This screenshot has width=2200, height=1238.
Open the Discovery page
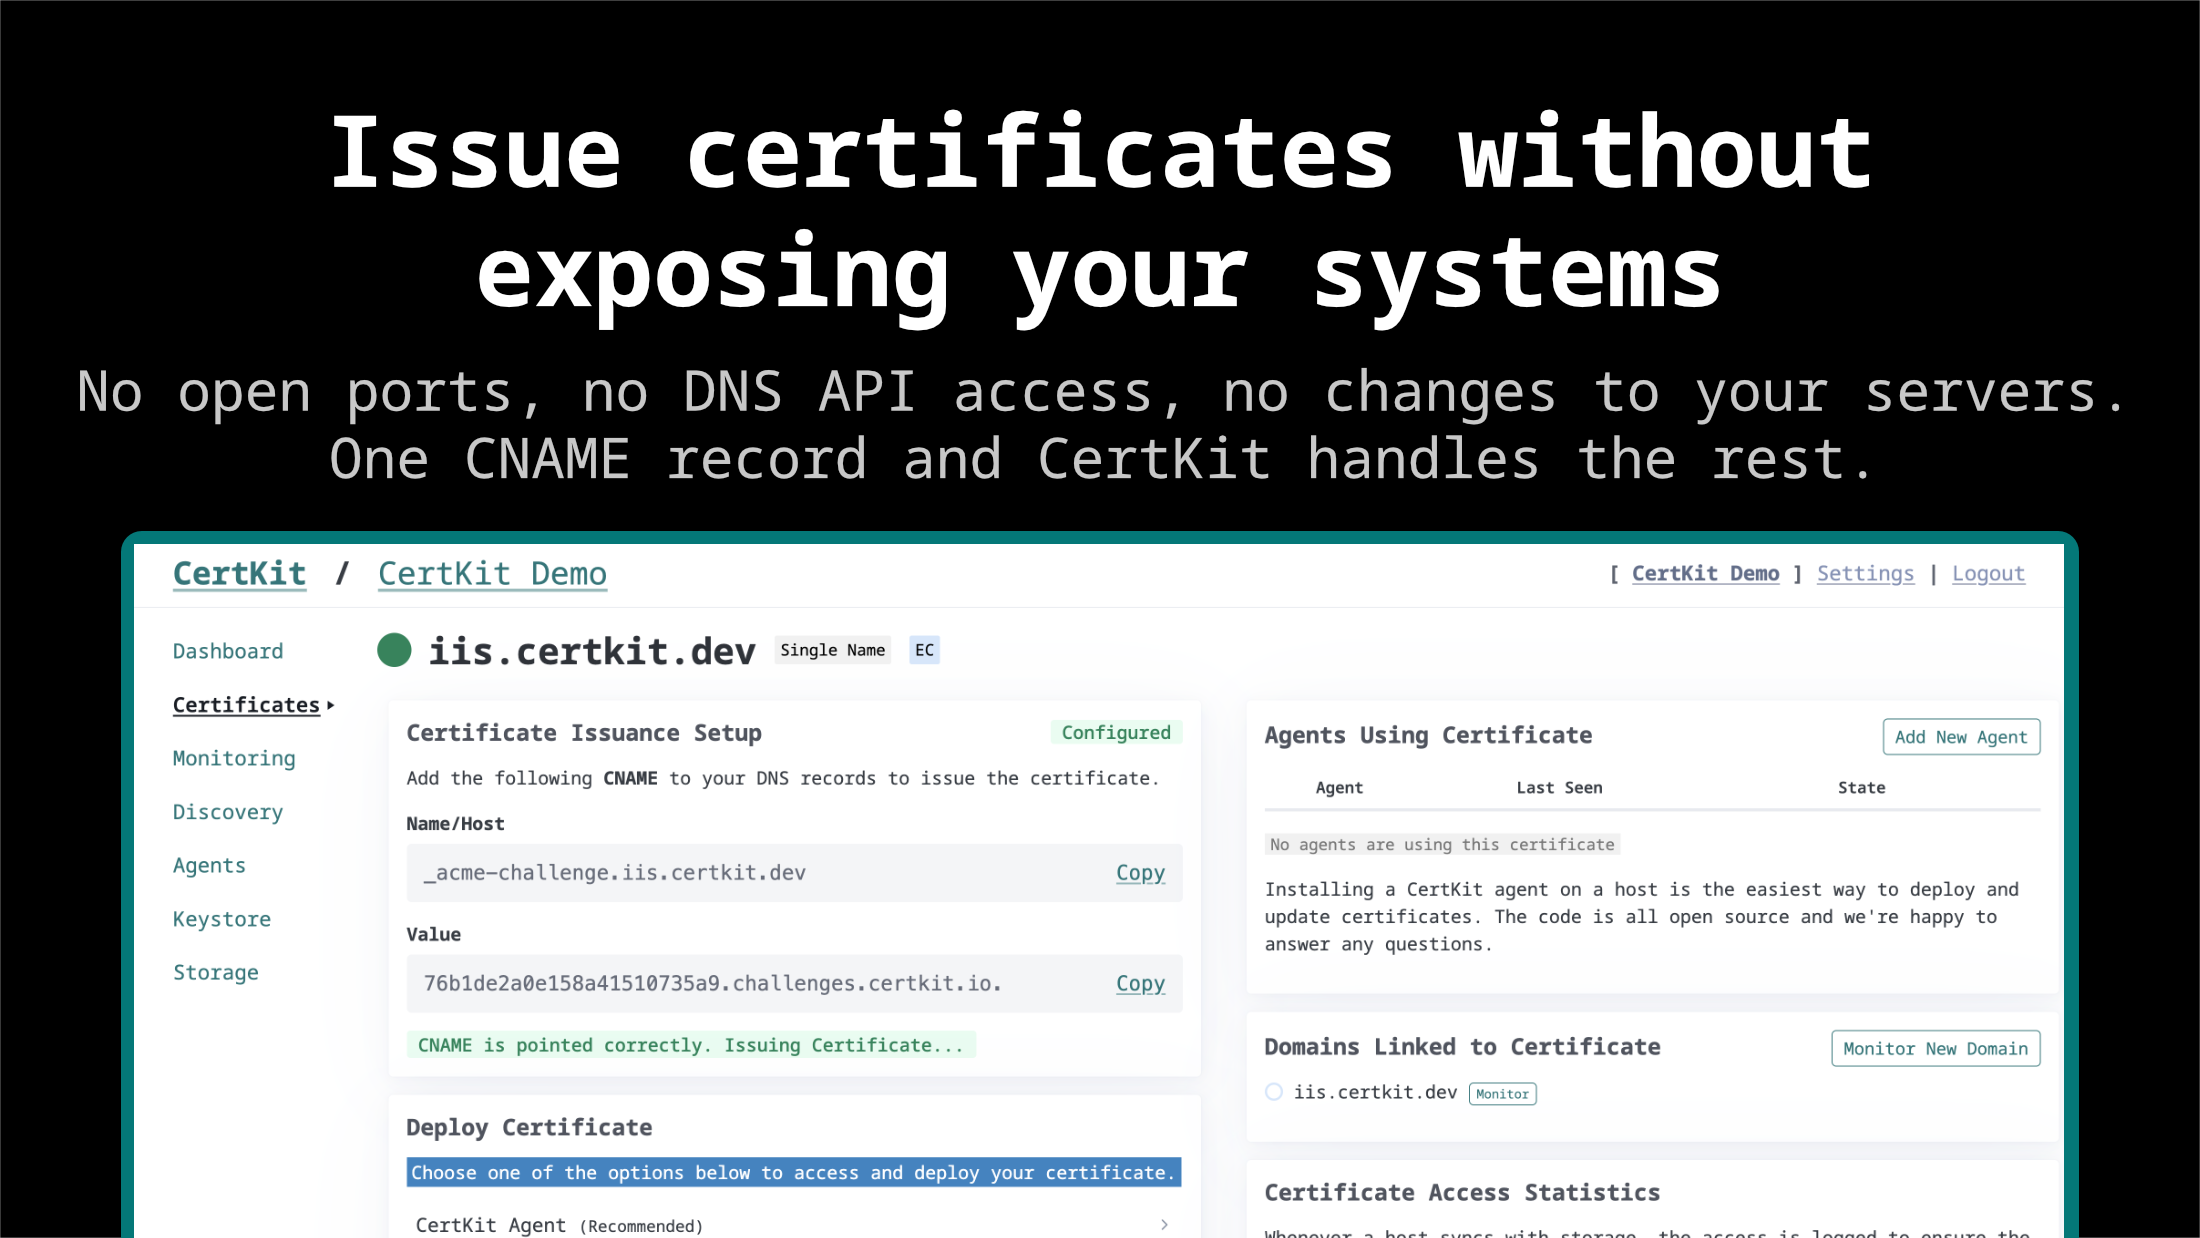(x=228, y=812)
